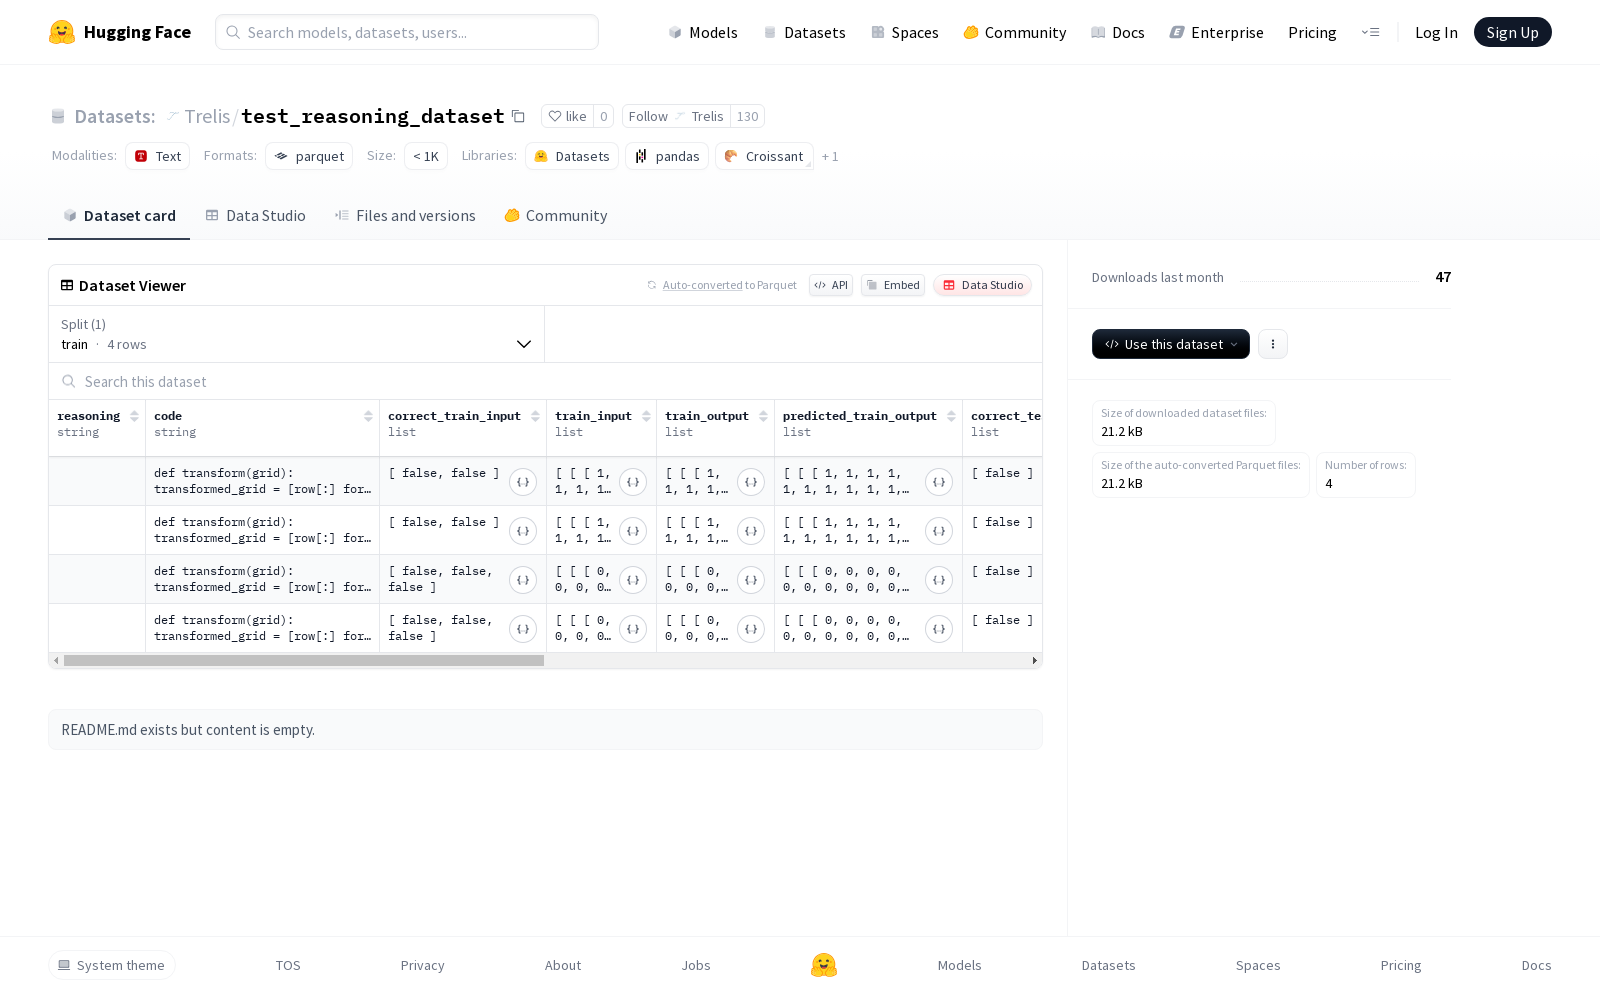1600x1000 pixels.
Task: Open the System theme switcher
Action: [112, 965]
